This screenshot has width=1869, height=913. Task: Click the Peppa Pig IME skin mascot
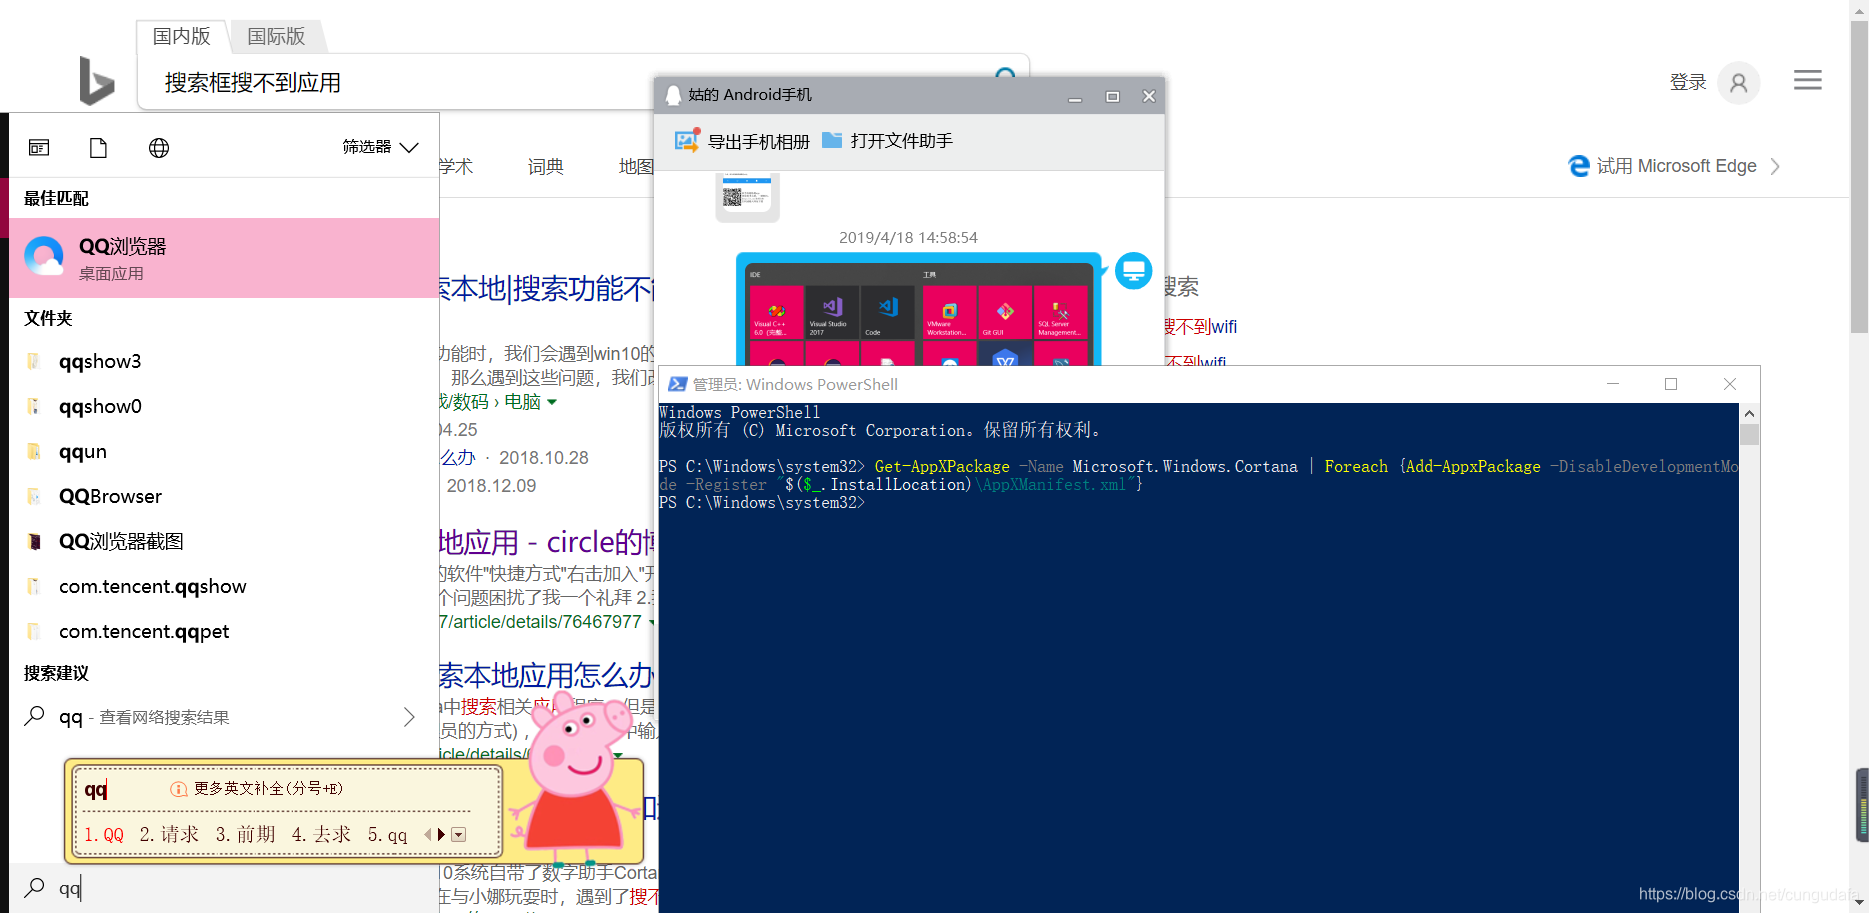tap(575, 780)
